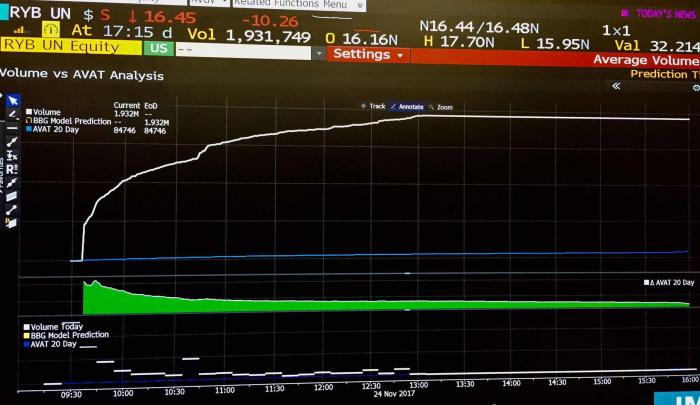
Task: Choose the horizontal line drawing tool
Action: click(x=12, y=128)
